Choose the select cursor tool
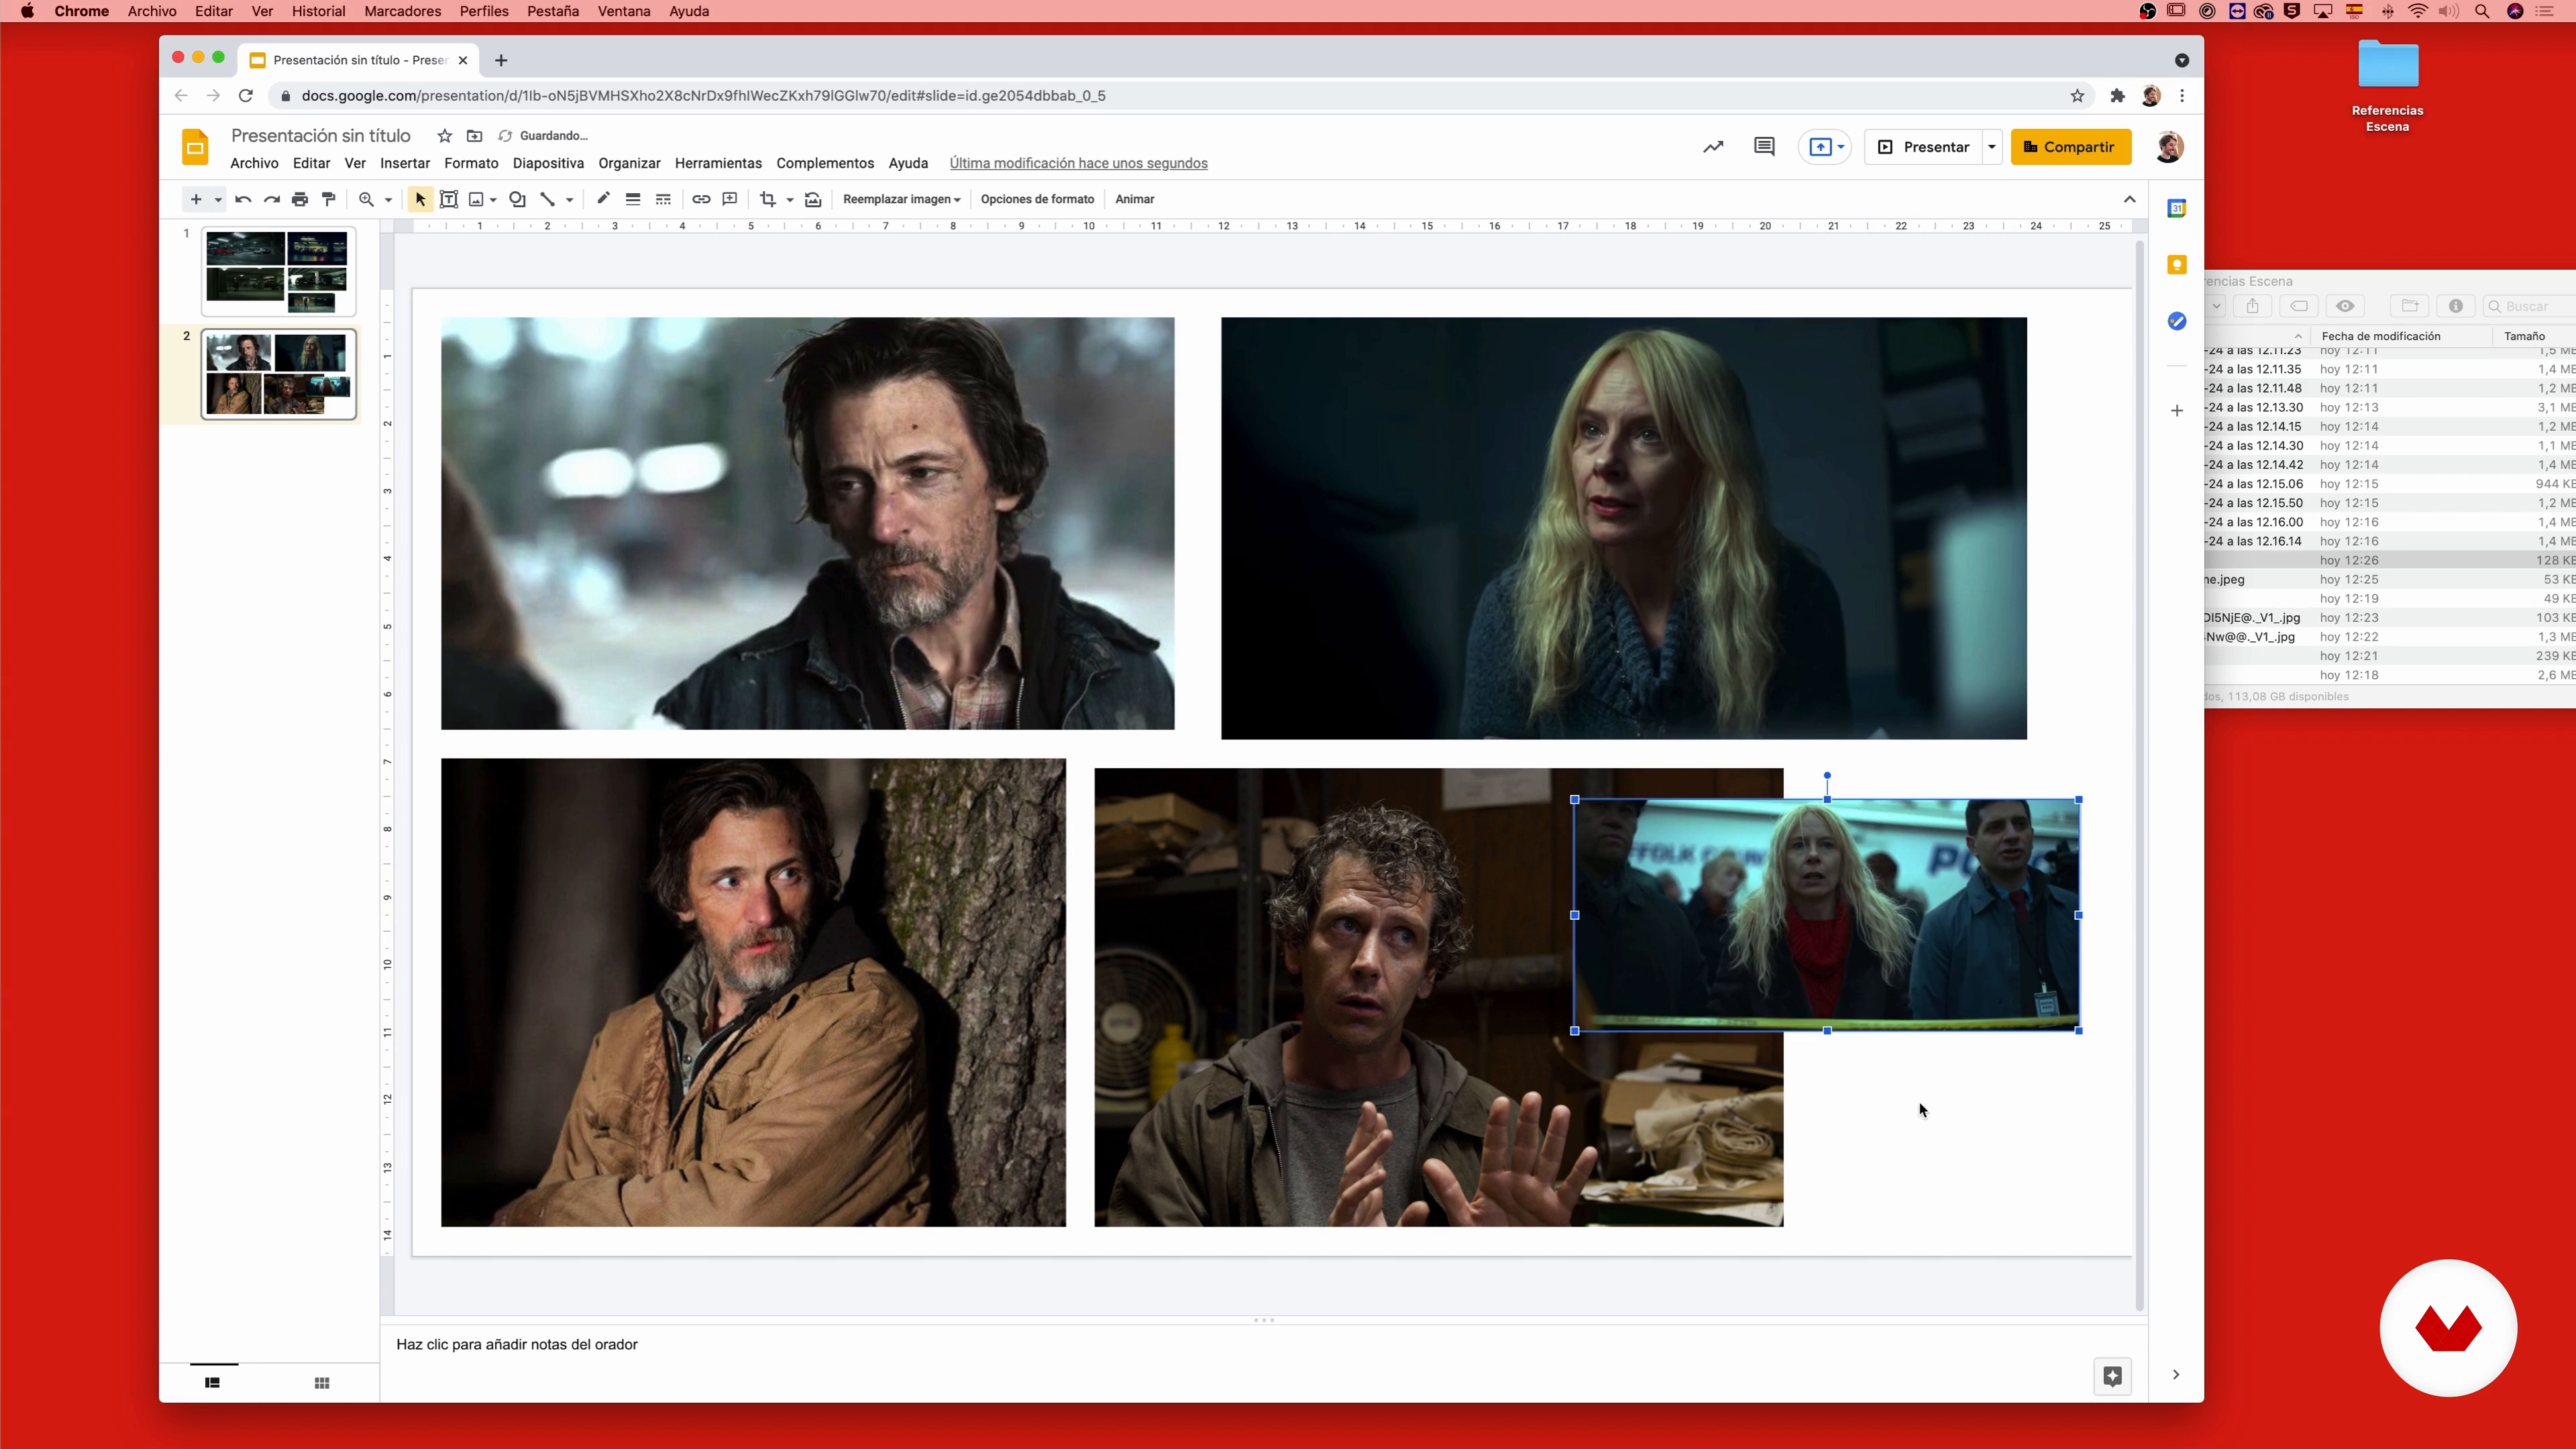Screen dimensions: 2576x1449 (x=420, y=199)
